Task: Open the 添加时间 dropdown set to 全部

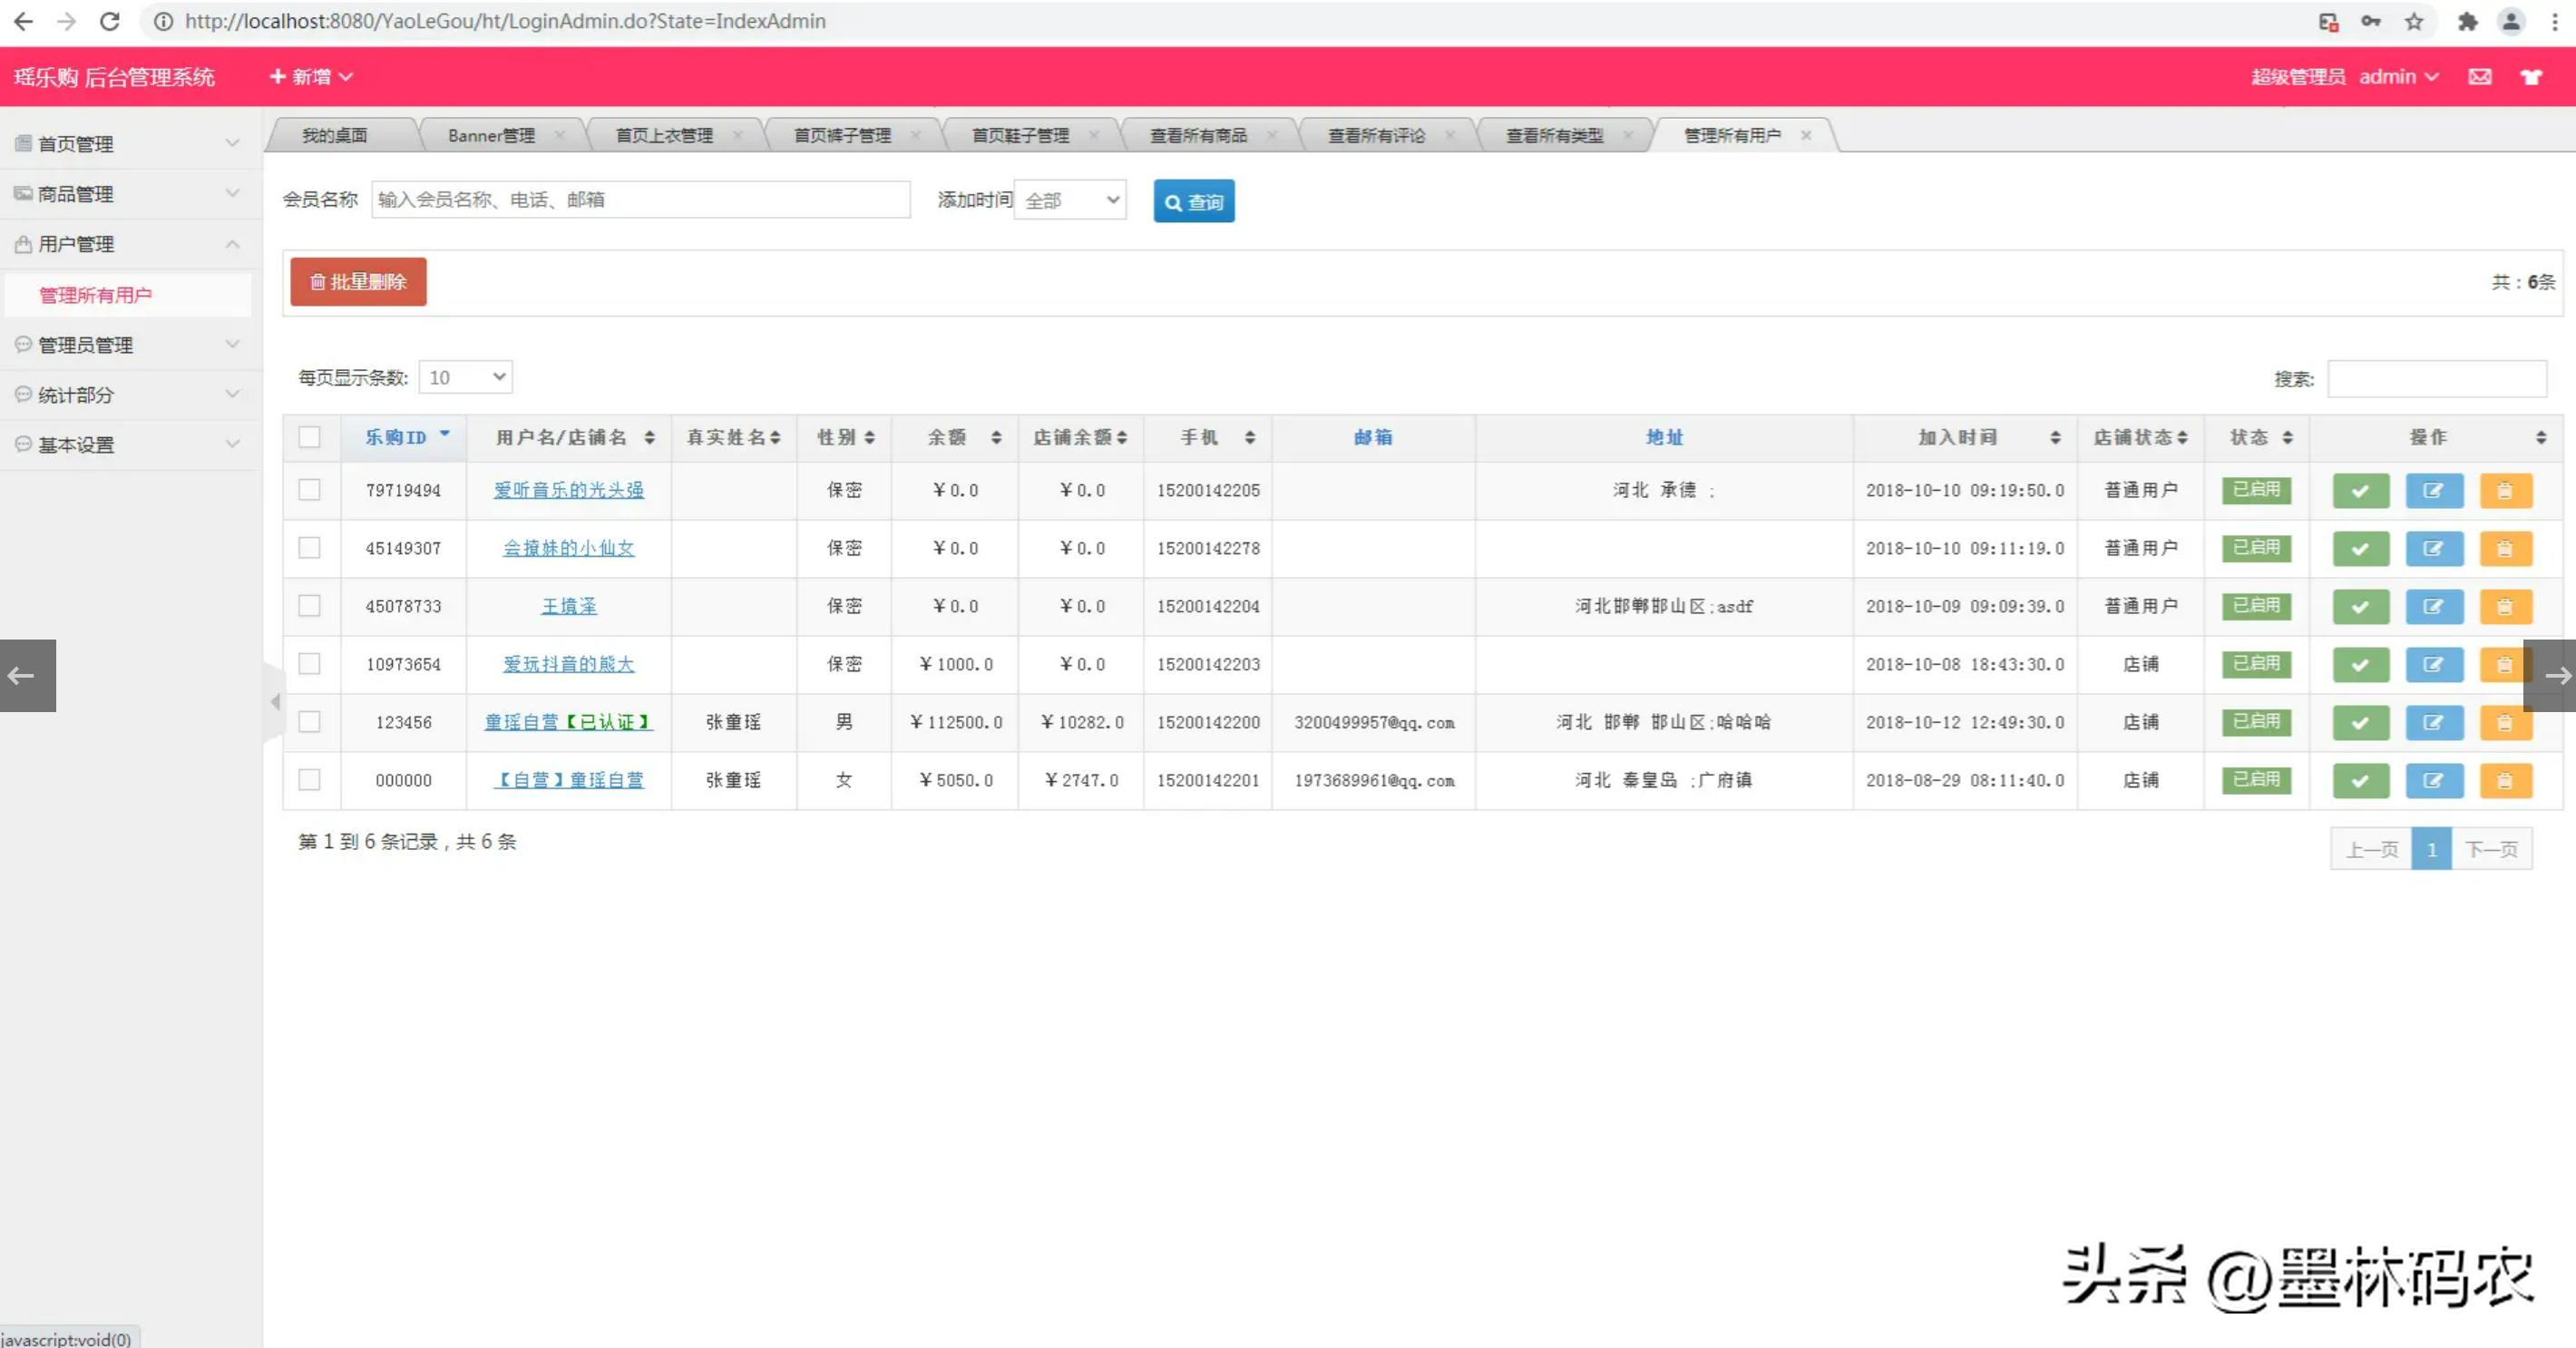Action: pos(1070,201)
